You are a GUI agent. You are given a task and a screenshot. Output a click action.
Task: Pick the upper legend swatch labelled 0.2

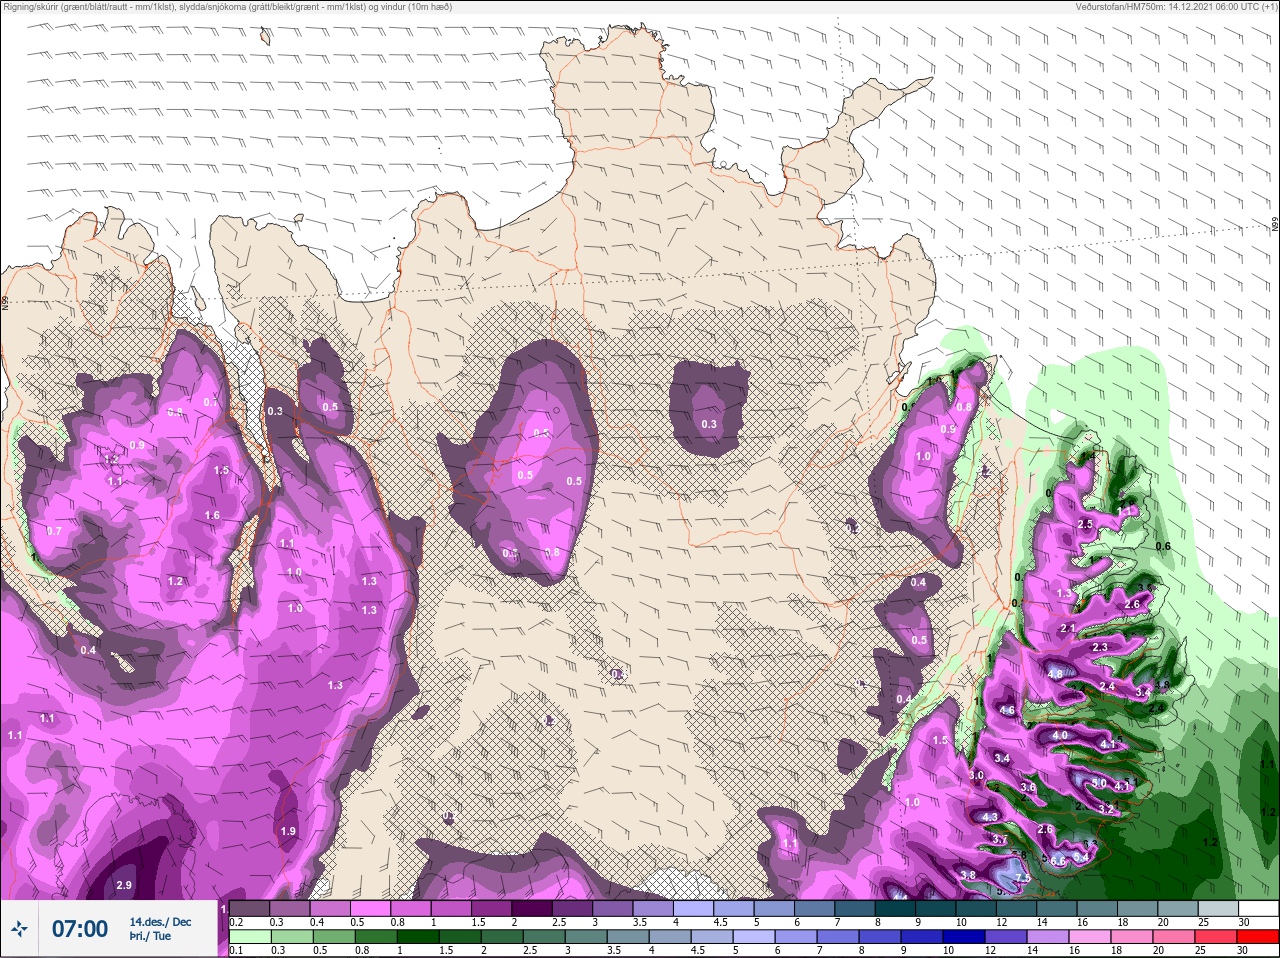[x=250, y=909]
